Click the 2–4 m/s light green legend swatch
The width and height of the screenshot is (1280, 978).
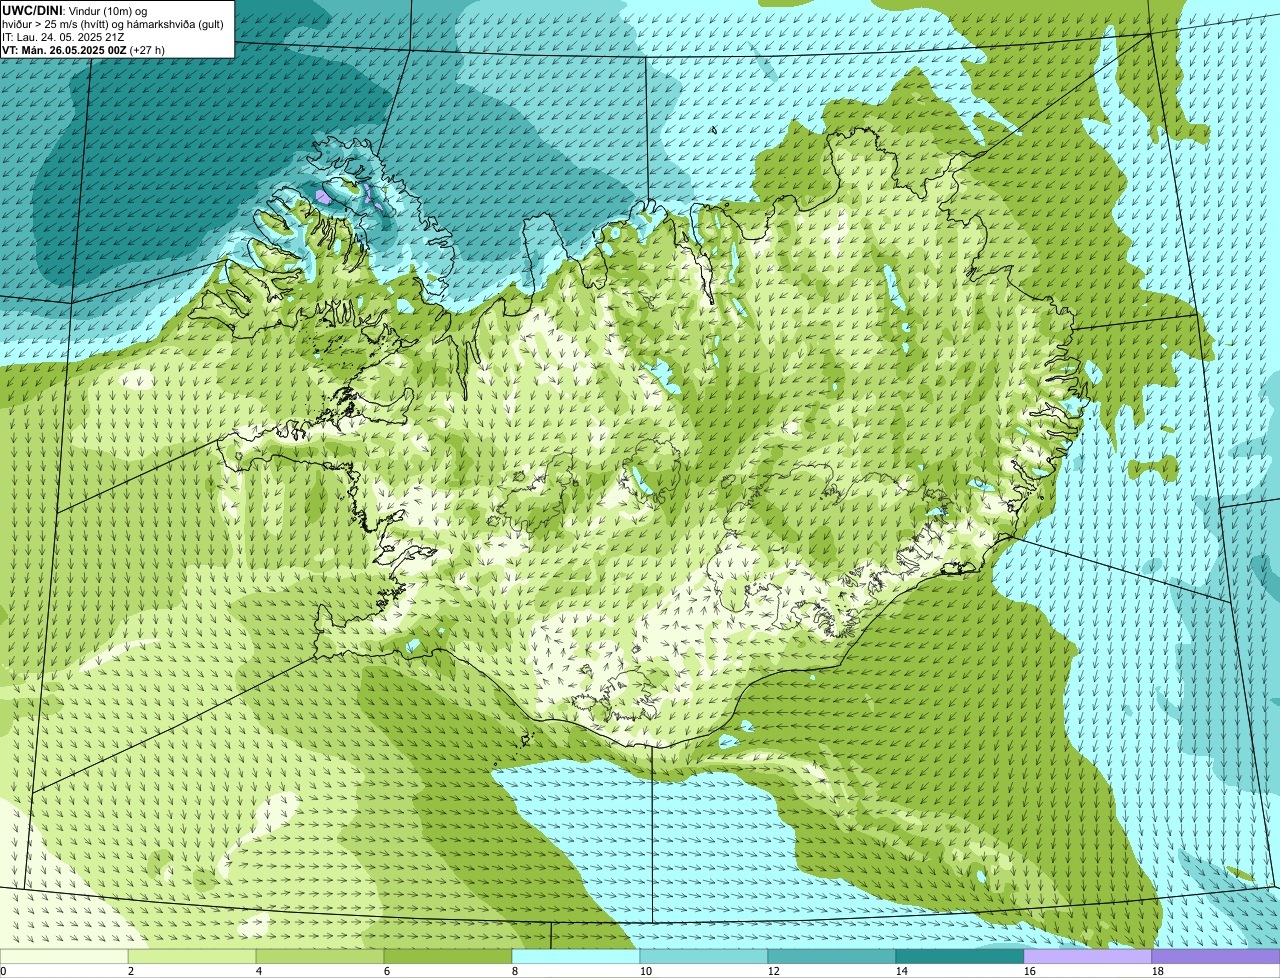click(192, 956)
